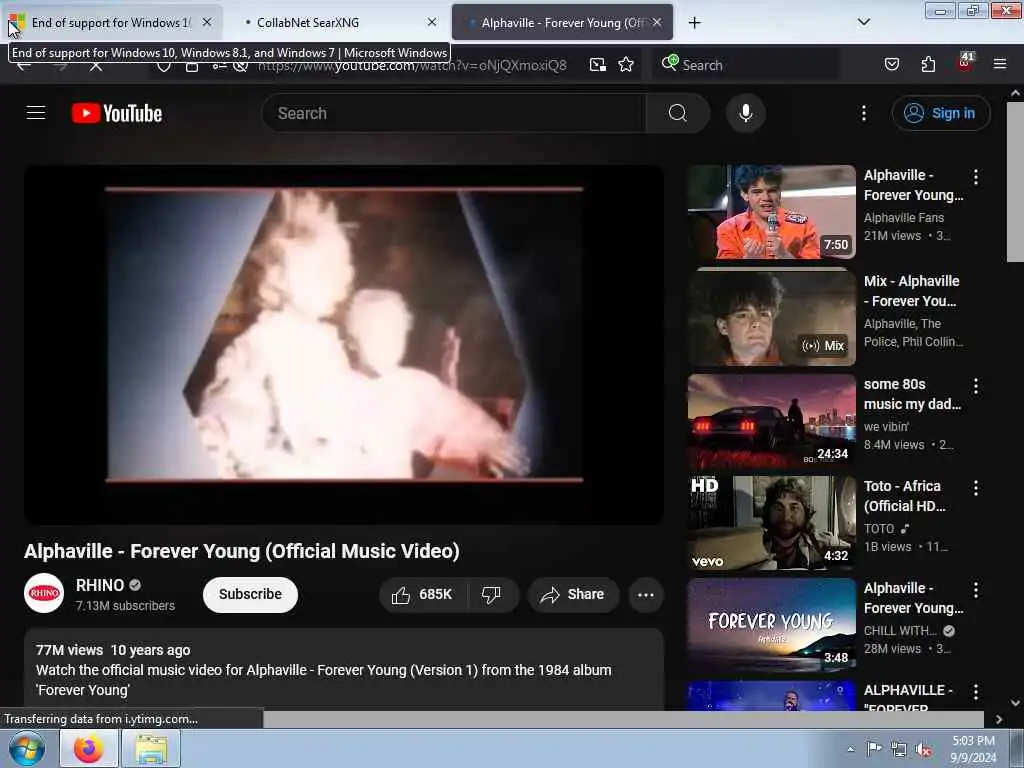1024x768 pixels.
Task: Save page to Pocket icon
Action: [x=891, y=64]
